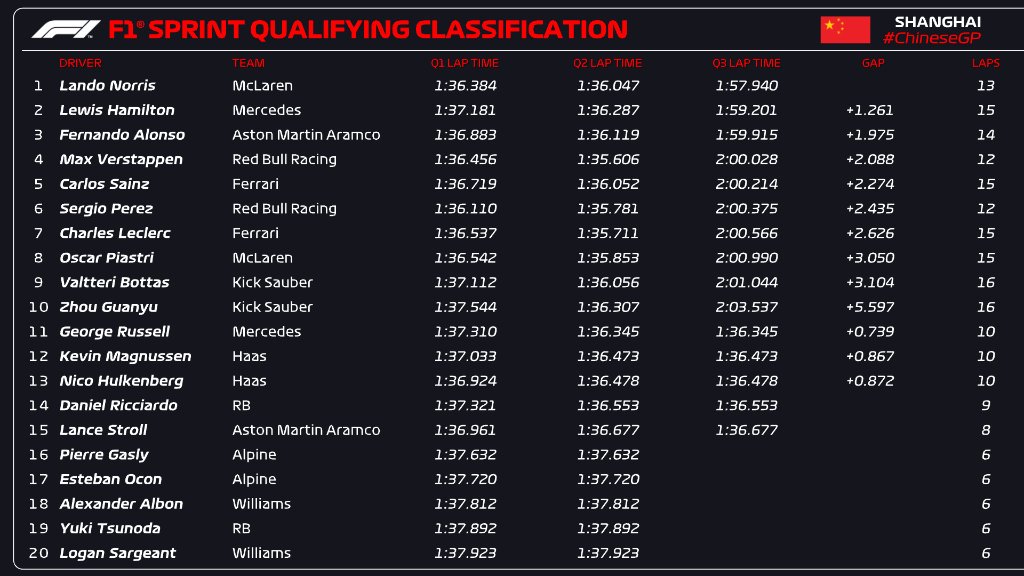1024x576 pixels.
Task: Click Max Verstappen in the classification
Action: (x=121, y=159)
